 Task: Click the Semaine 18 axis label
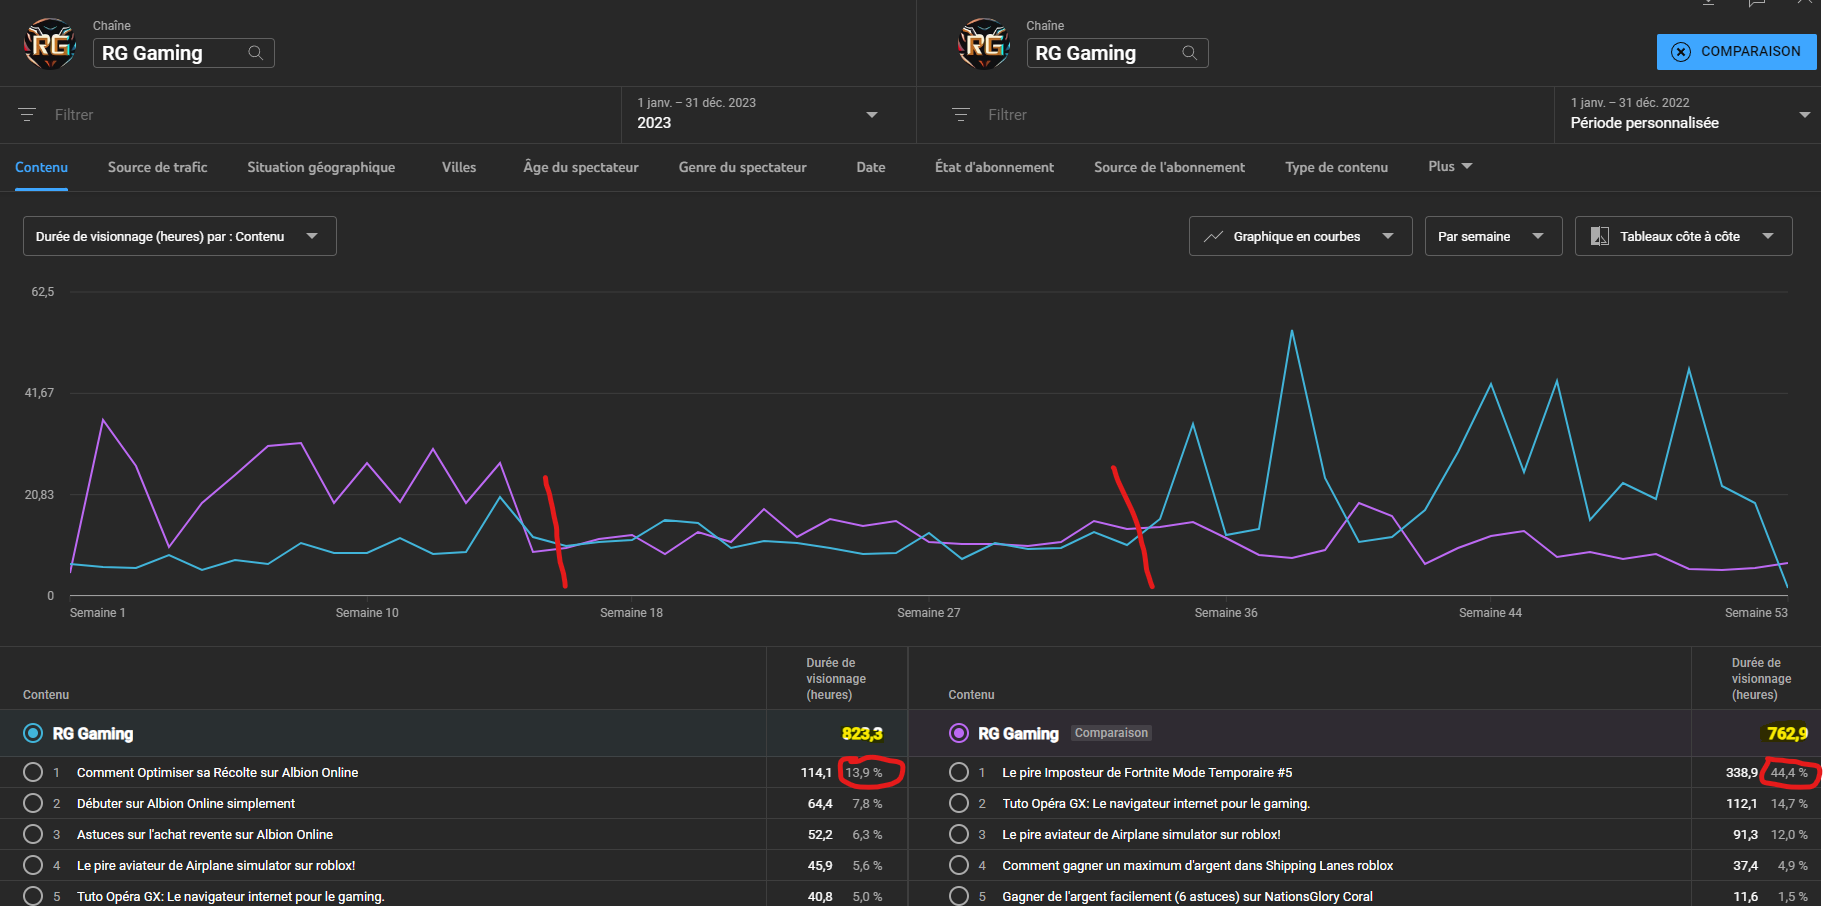click(x=631, y=613)
